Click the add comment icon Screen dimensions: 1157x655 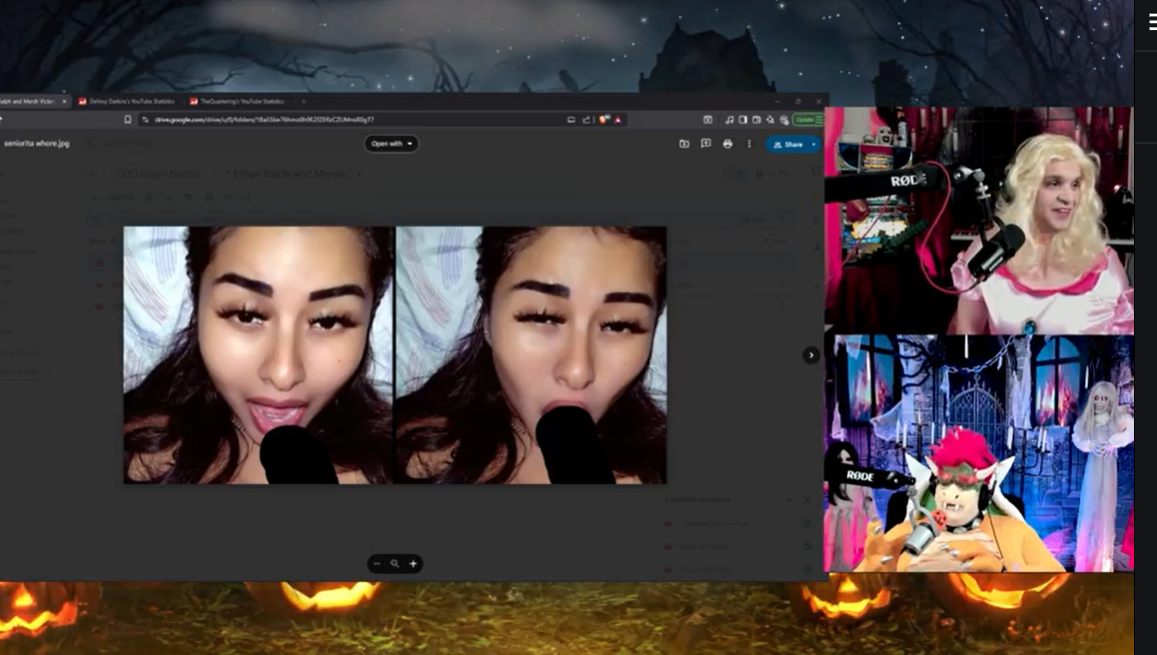705,144
